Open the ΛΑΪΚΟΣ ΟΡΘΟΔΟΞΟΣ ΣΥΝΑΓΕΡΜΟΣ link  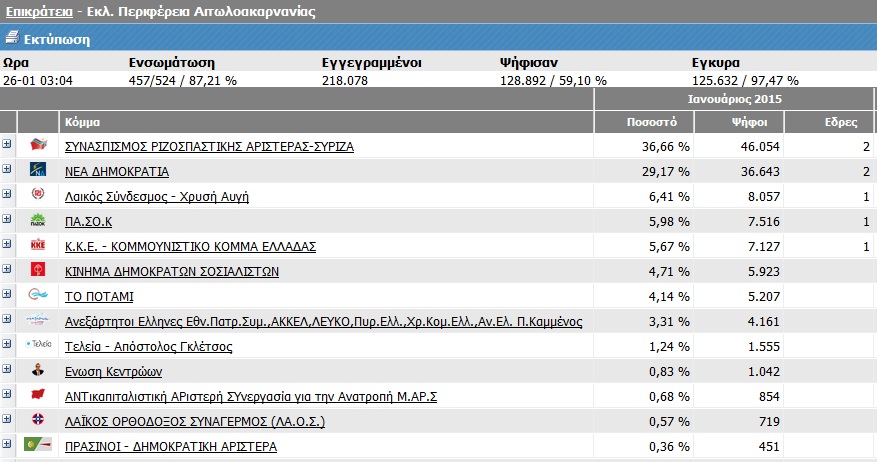(x=195, y=422)
